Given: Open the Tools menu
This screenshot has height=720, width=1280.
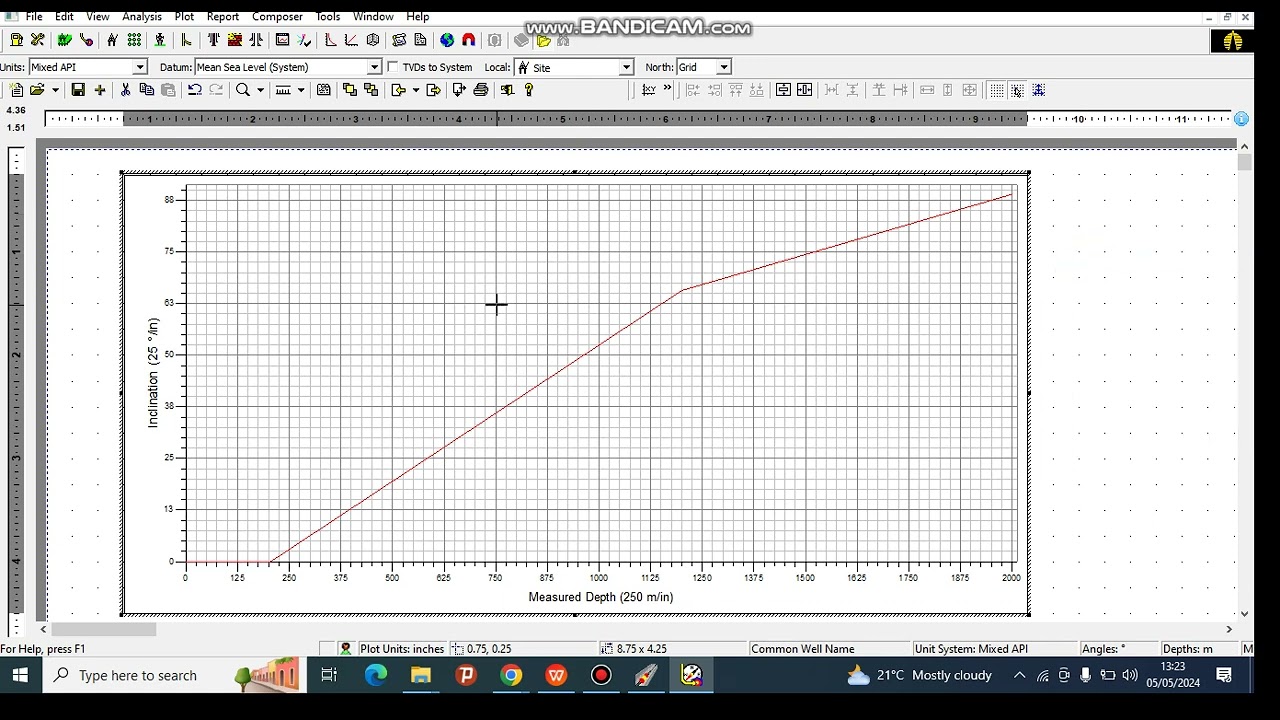Looking at the screenshot, I should point(328,16).
